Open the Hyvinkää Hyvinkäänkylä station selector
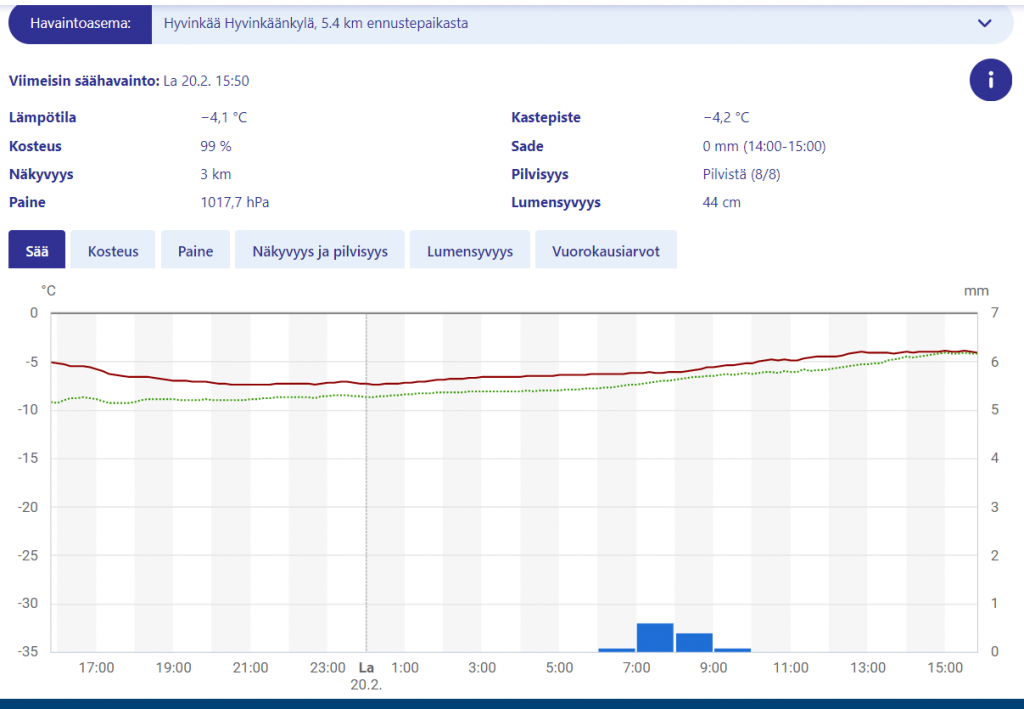 (x=581, y=24)
